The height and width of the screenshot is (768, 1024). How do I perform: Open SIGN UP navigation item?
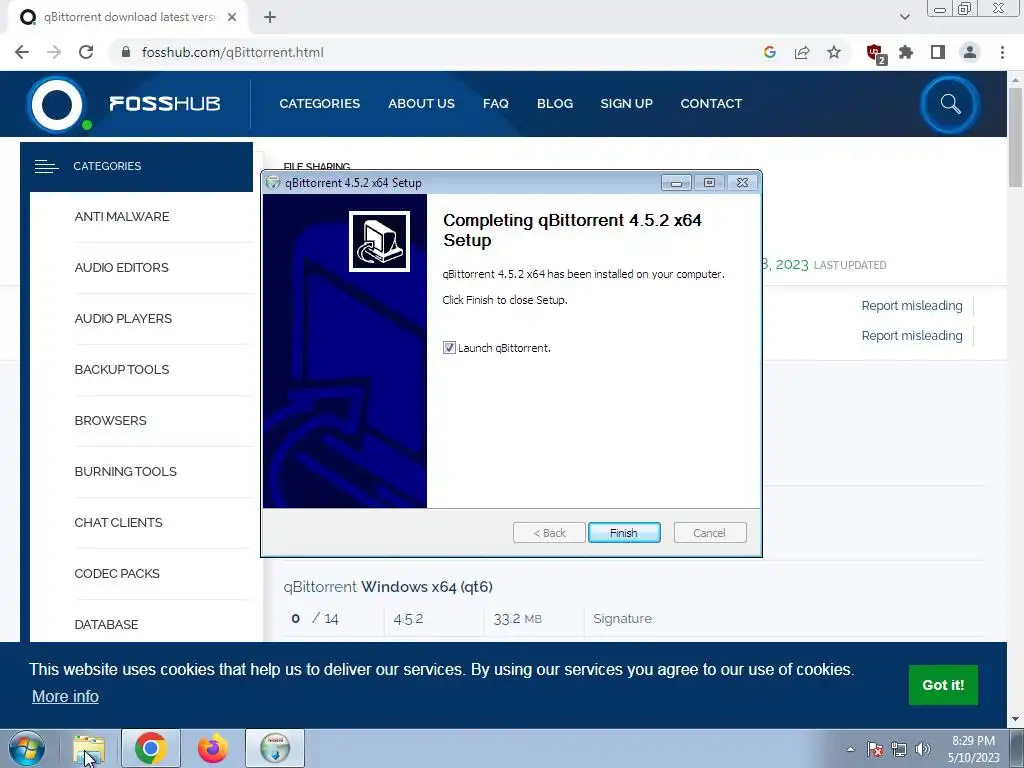[626, 104]
